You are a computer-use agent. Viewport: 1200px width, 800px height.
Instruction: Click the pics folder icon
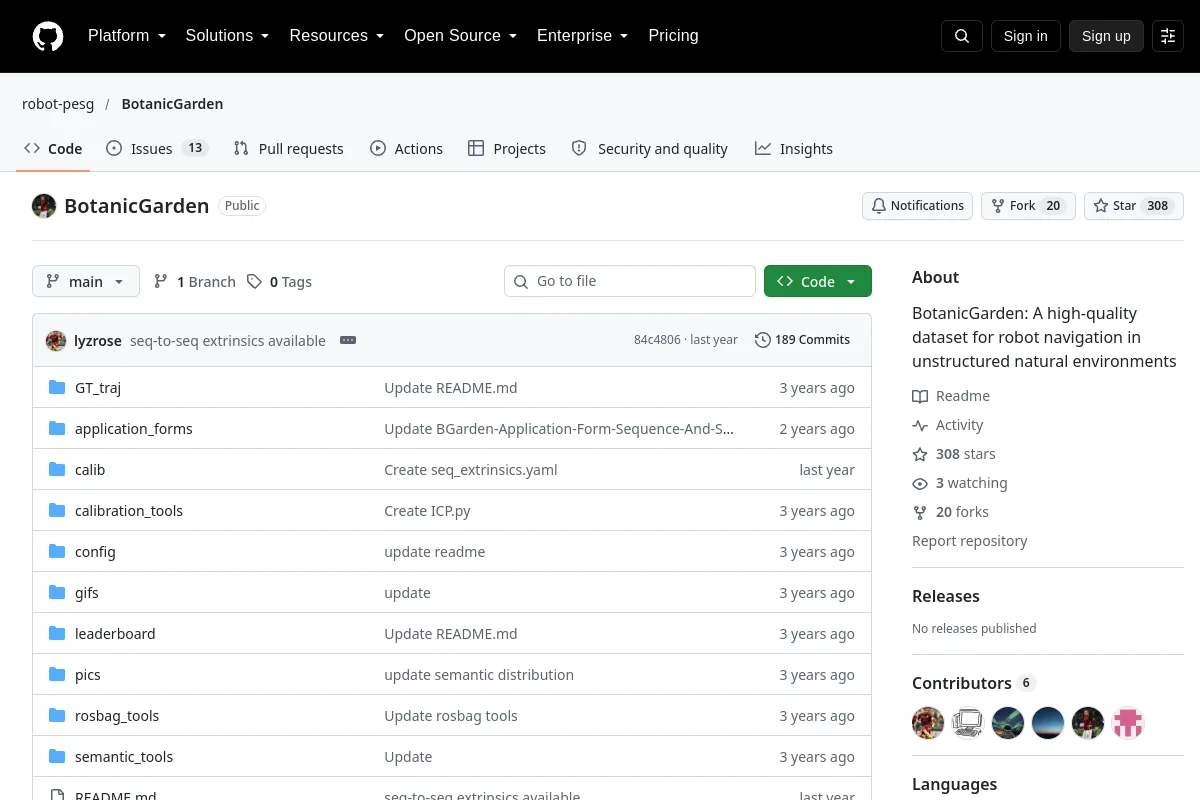pyautogui.click(x=57, y=675)
